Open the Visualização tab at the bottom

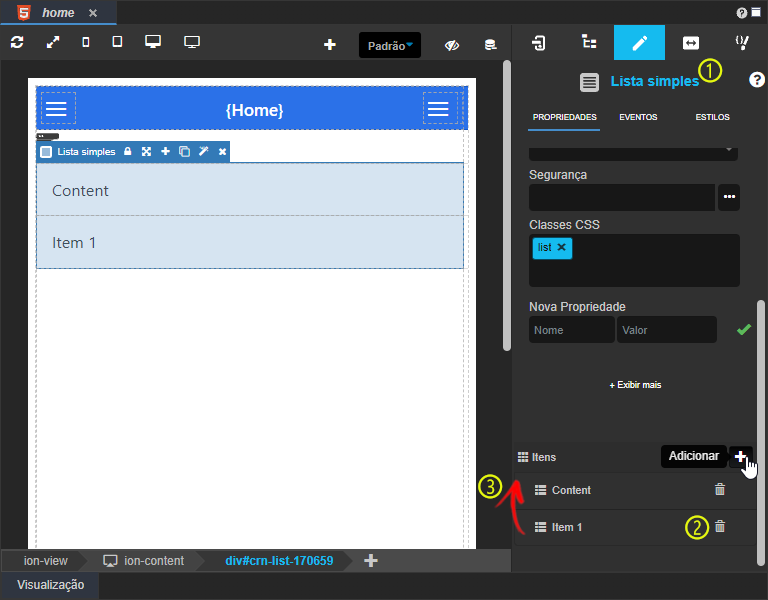click(x=50, y=585)
